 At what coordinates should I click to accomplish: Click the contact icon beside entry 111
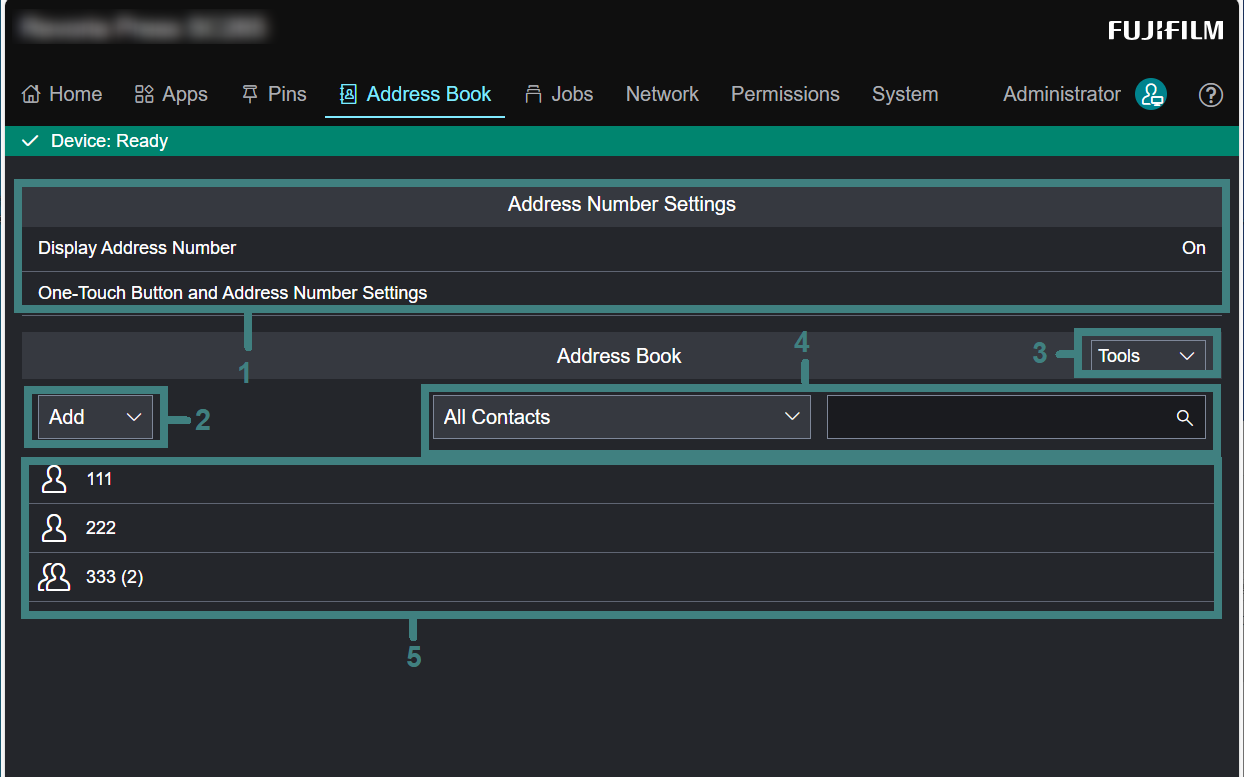pyautogui.click(x=54, y=479)
